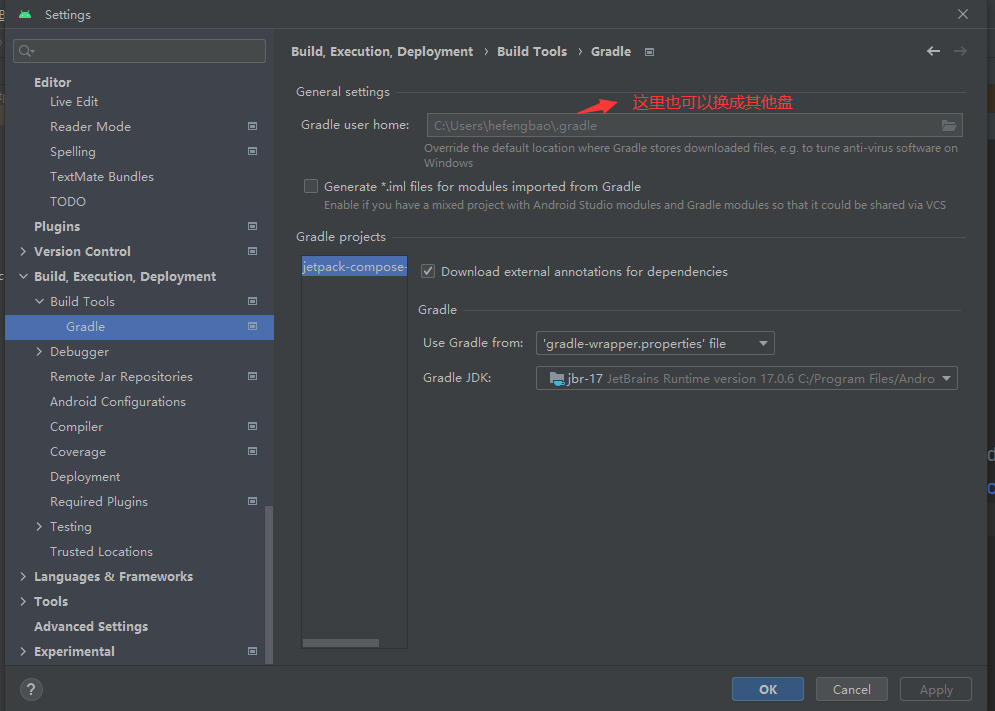The width and height of the screenshot is (995, 711).
Task: Click the Android Studio logo in title bar
Action: click(x=25, y=14)
